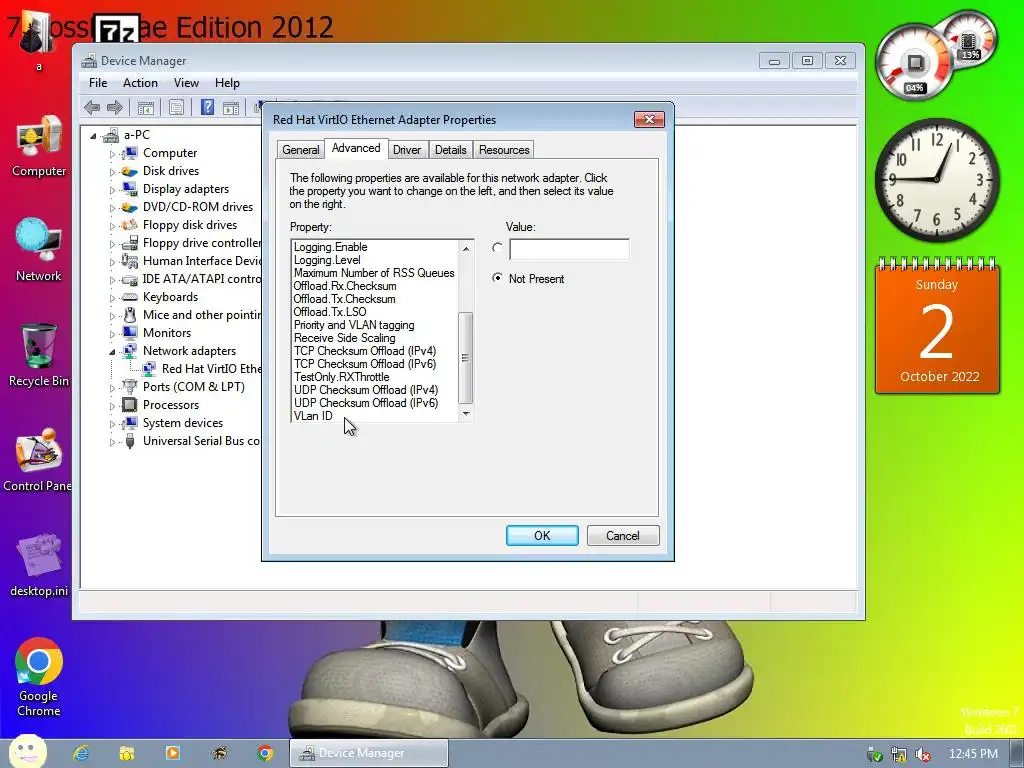Click the Properties toolbar icon in Device Manager
Viewport: 1024px width, 768px height.
[x=176, y=108]
